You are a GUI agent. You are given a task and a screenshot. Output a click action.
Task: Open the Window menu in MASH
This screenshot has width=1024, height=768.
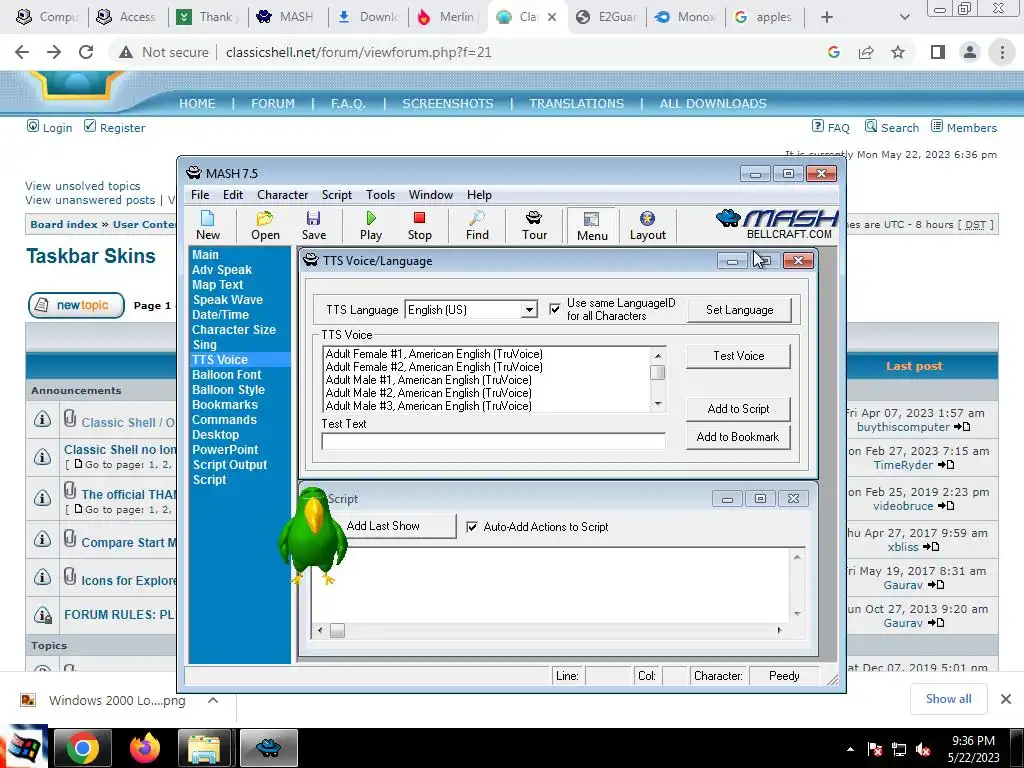coord(430,195)
